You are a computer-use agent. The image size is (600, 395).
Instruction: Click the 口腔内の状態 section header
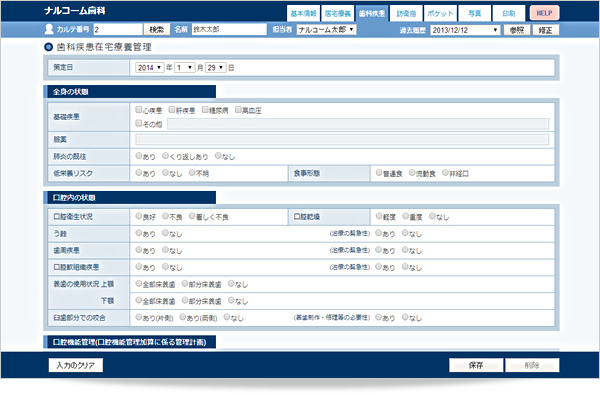[130, 198]
